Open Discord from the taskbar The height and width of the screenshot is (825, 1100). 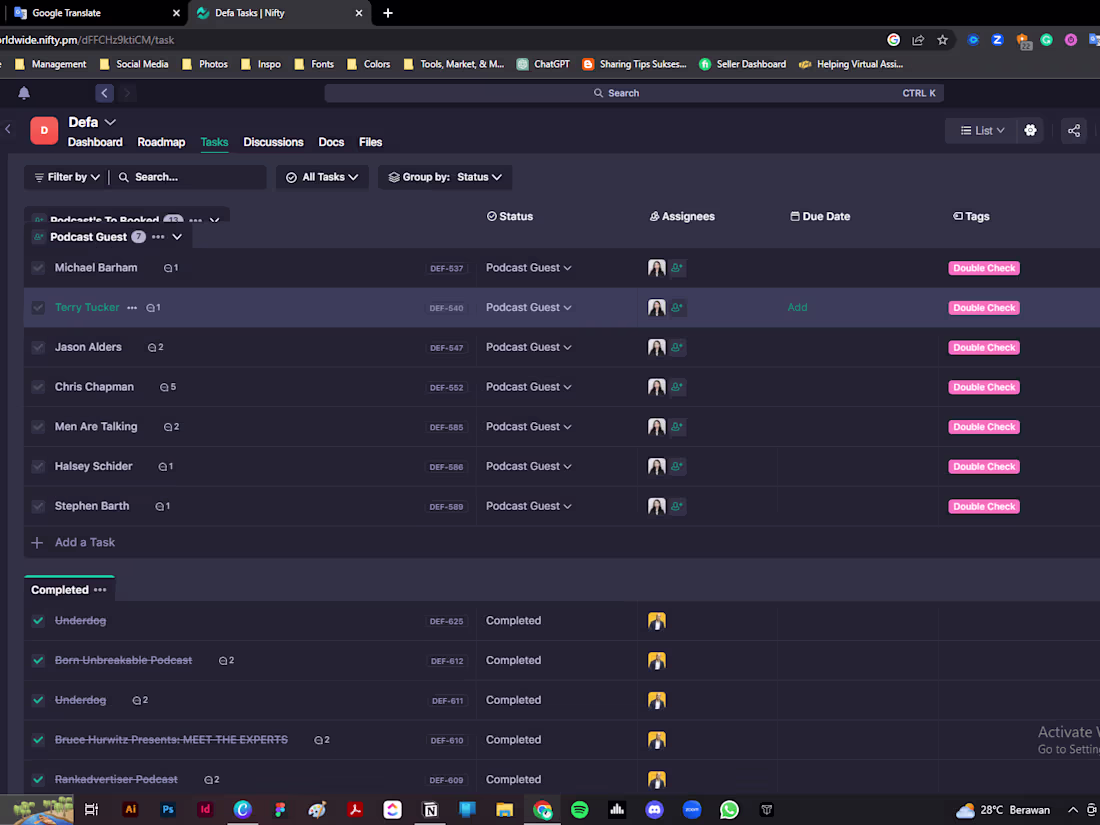pos(655,810)
